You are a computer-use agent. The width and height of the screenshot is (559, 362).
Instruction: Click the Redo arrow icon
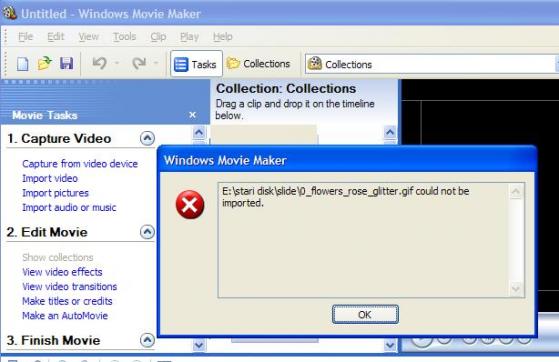coord(139,63)
